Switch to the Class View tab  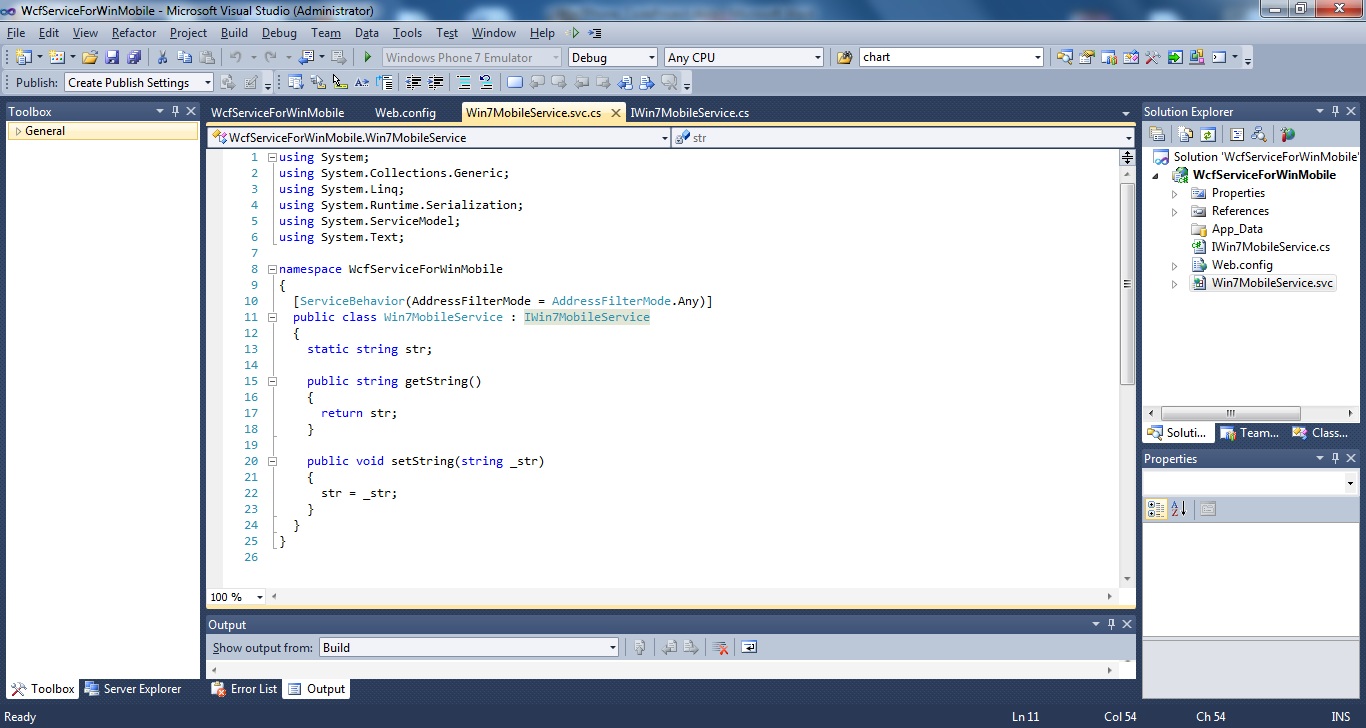pos(1321,433)
